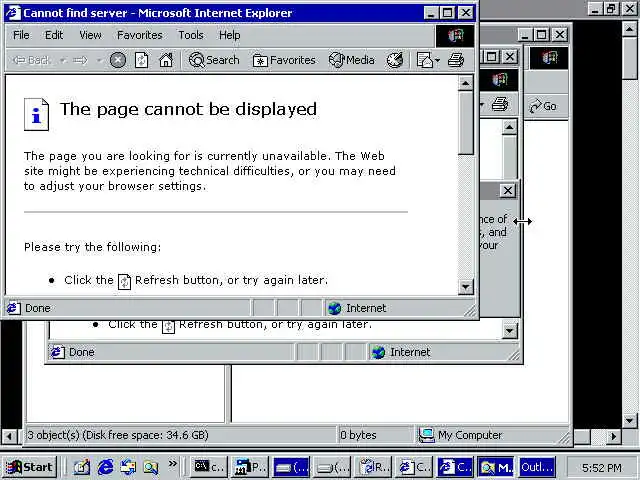Viewport: 640px width, 480px height.
Task: Click the outer horizontal scroll right arrow
Action: click(x=613, y=436)
